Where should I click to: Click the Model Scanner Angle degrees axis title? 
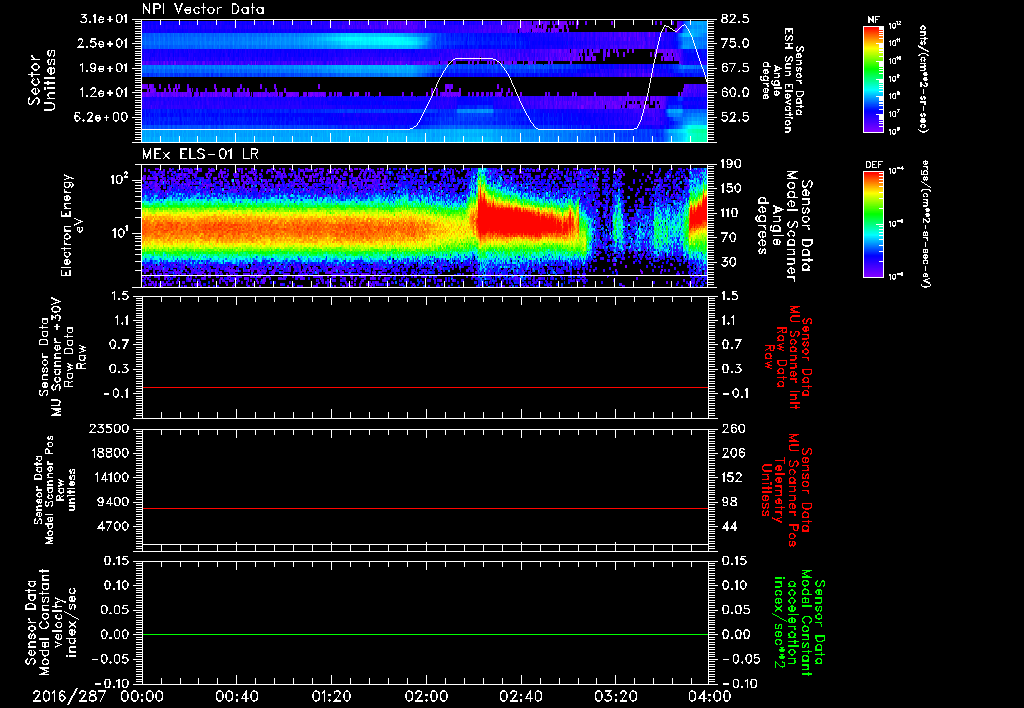click(784, 226)
